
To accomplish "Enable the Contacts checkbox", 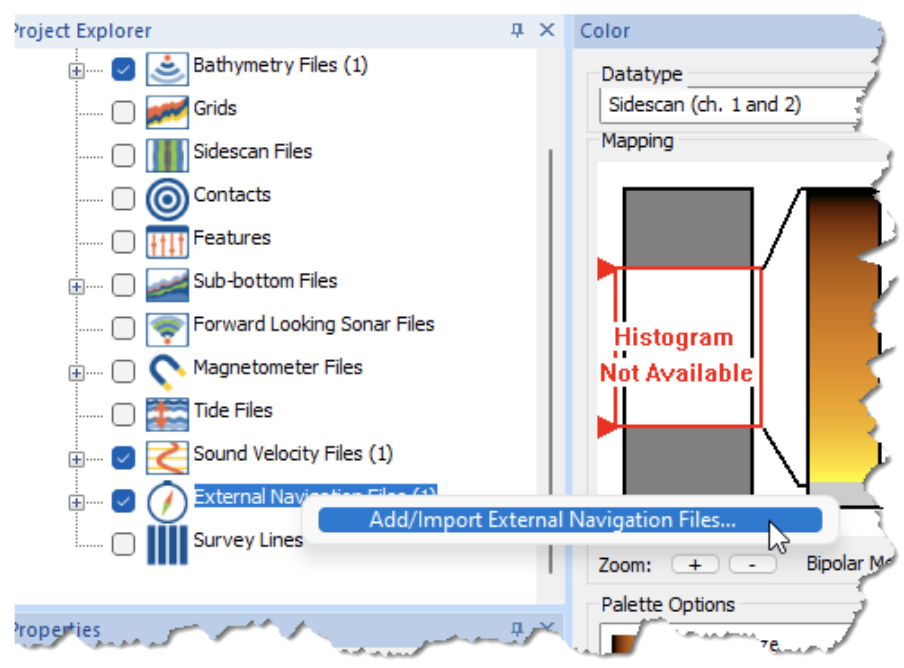I will point(123,199).
